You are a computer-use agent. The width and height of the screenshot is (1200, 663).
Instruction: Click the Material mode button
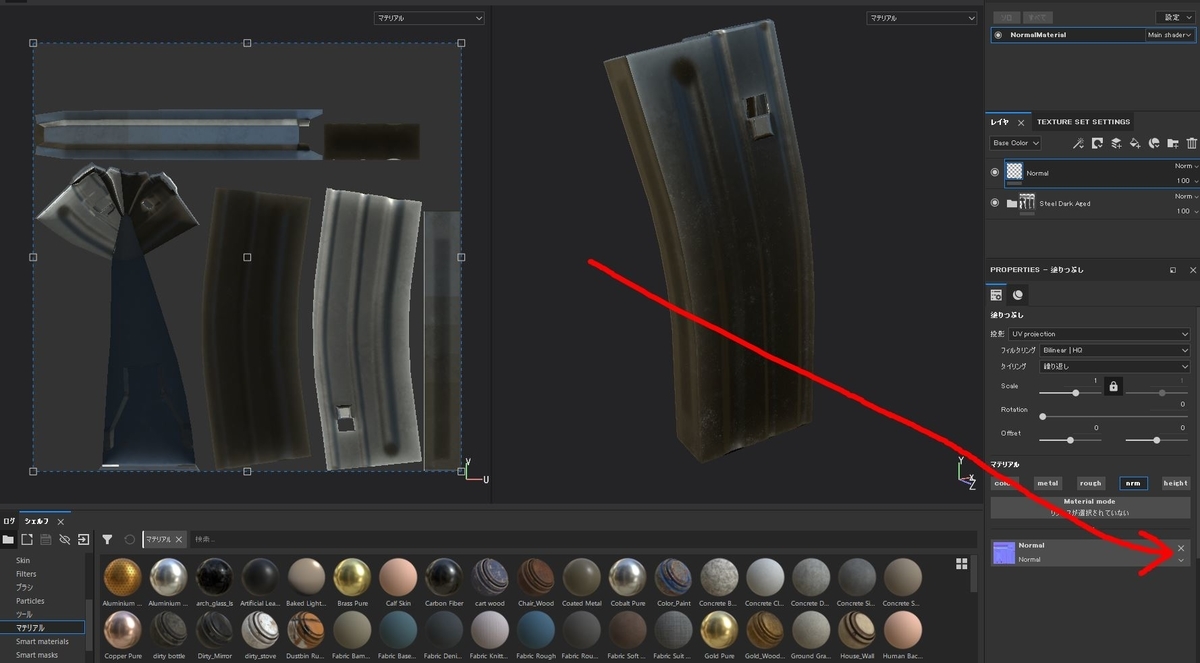click(x=1090, y=506)
